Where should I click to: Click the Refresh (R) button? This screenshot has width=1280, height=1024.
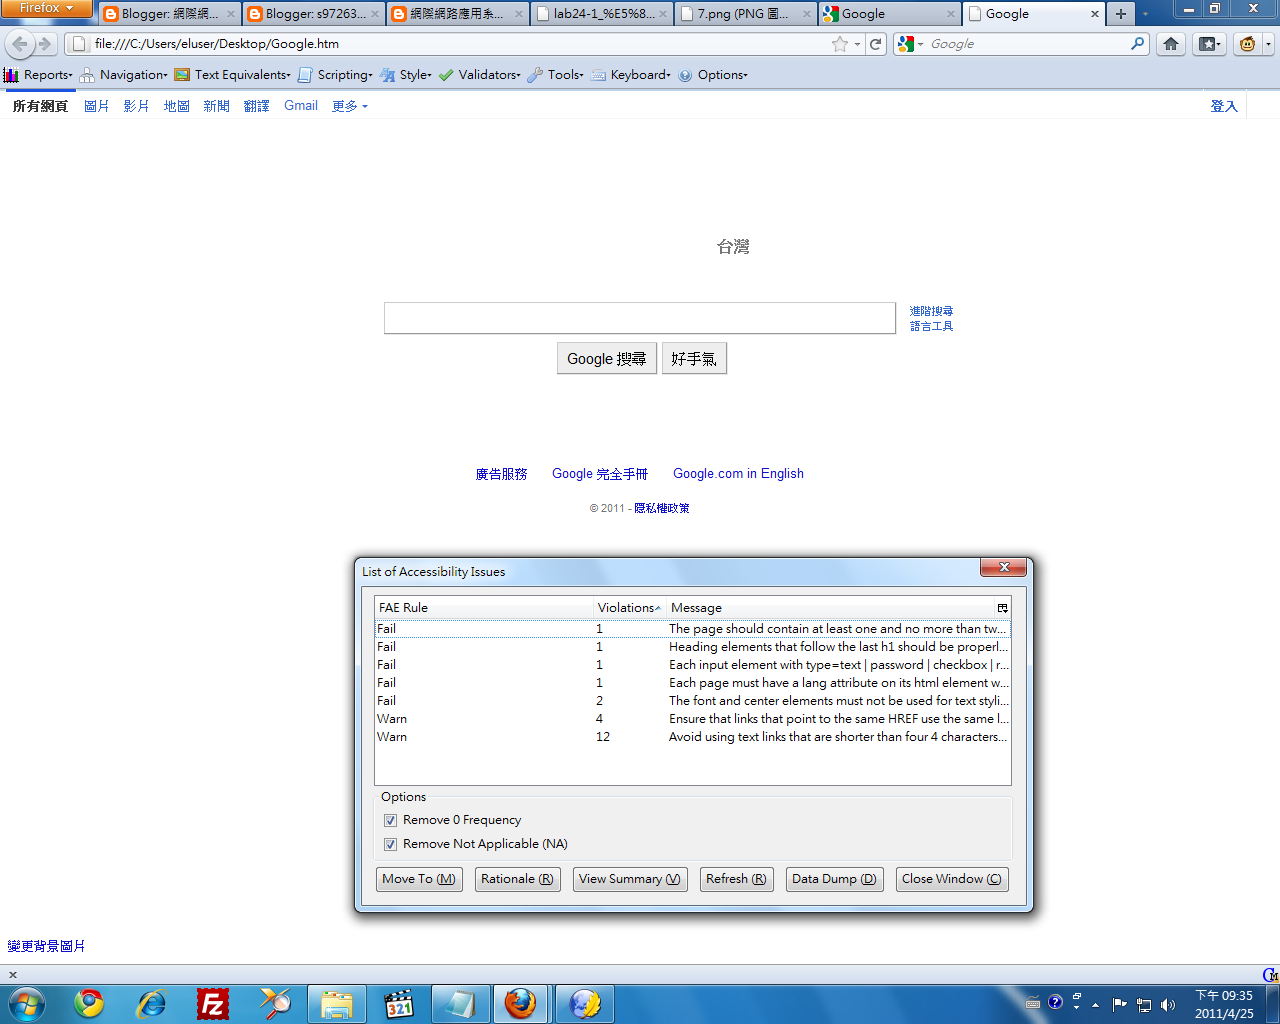(x=736, y=879)
